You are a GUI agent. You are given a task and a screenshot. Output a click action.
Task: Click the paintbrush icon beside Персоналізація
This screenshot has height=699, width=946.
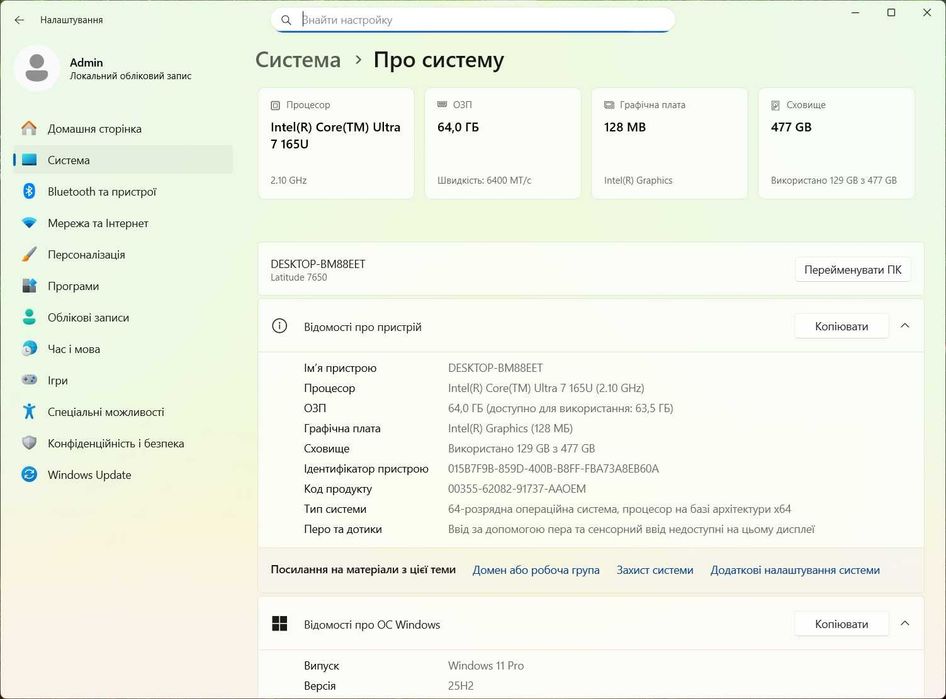(x=29, y=255)
